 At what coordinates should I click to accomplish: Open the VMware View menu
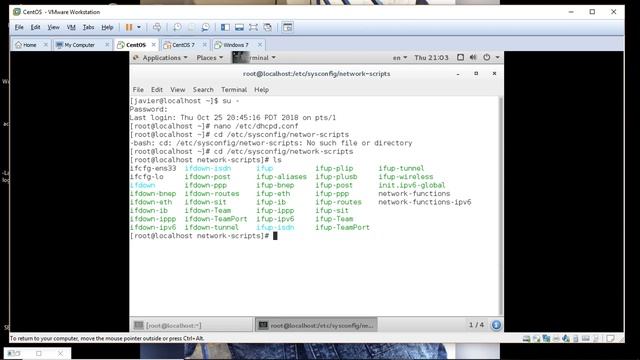coord(53,27)
